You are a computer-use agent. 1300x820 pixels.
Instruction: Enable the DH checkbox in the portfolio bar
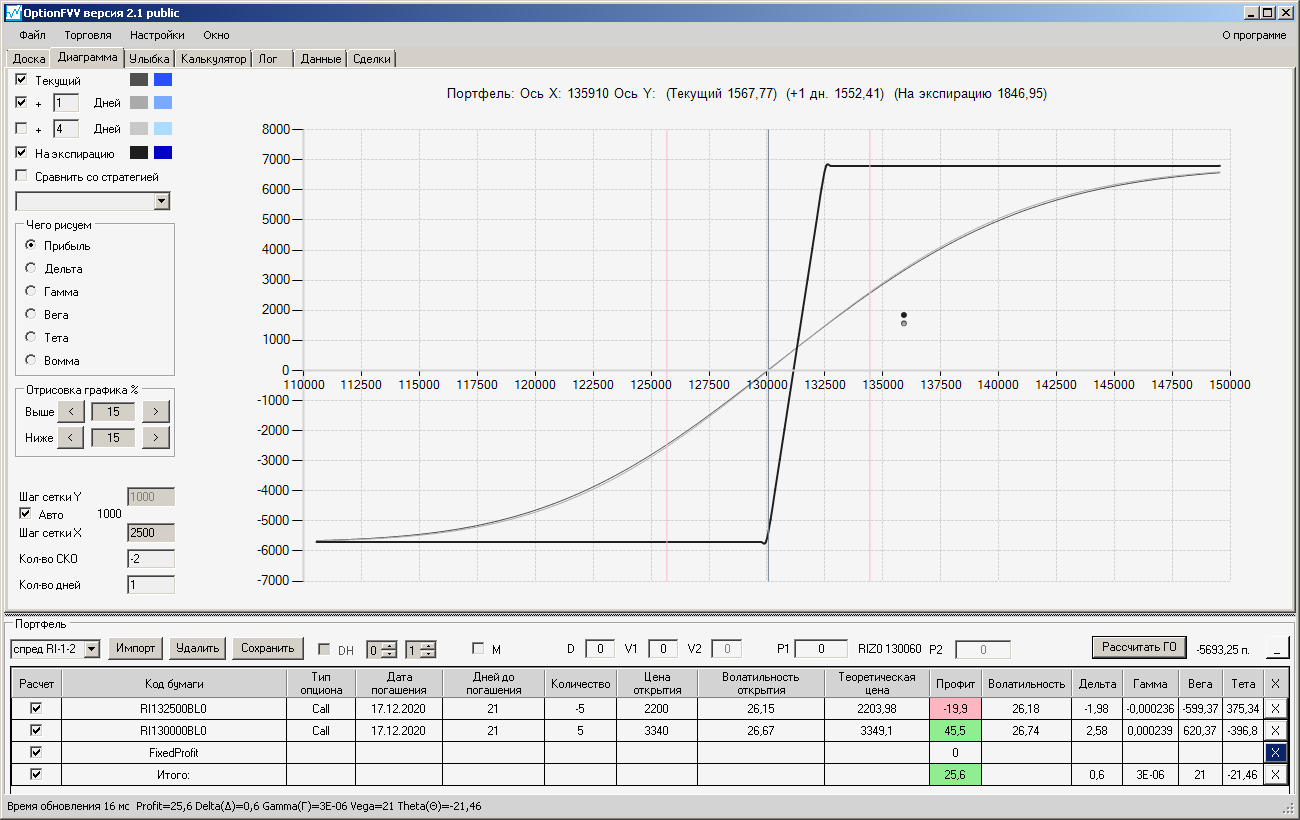(x=324, y=650)
